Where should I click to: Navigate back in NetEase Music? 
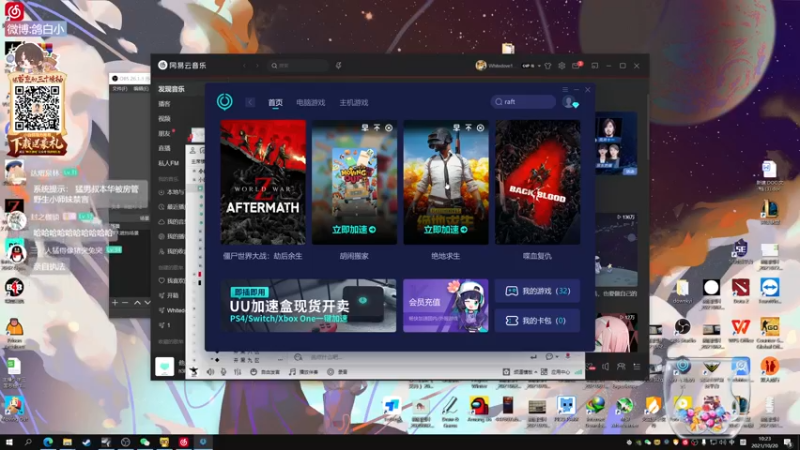point(244,66)
